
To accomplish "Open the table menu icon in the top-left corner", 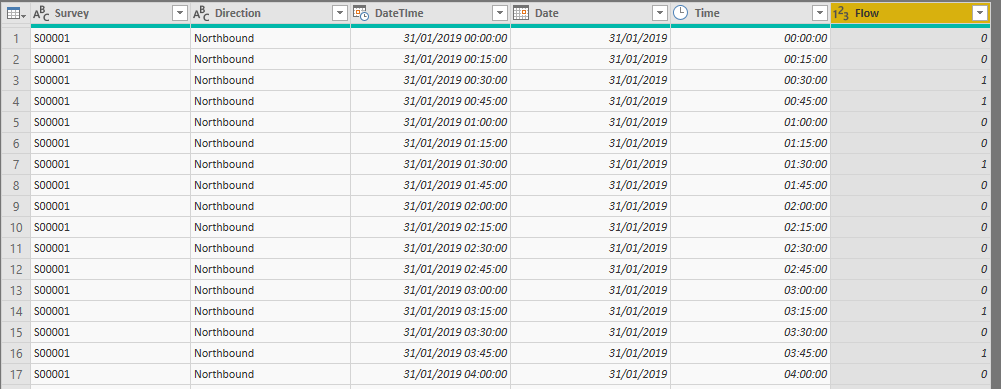I will (x=15, y=13).
